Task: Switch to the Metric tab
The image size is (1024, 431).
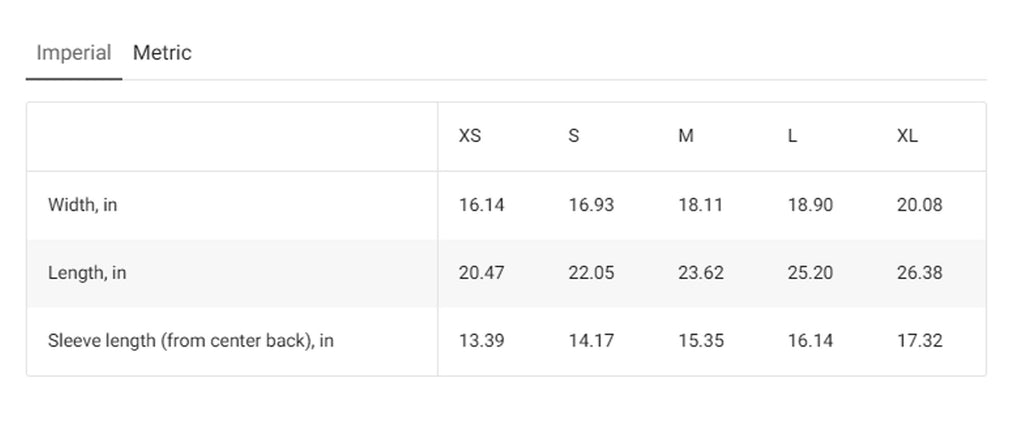Action: (x=162, y=52)
